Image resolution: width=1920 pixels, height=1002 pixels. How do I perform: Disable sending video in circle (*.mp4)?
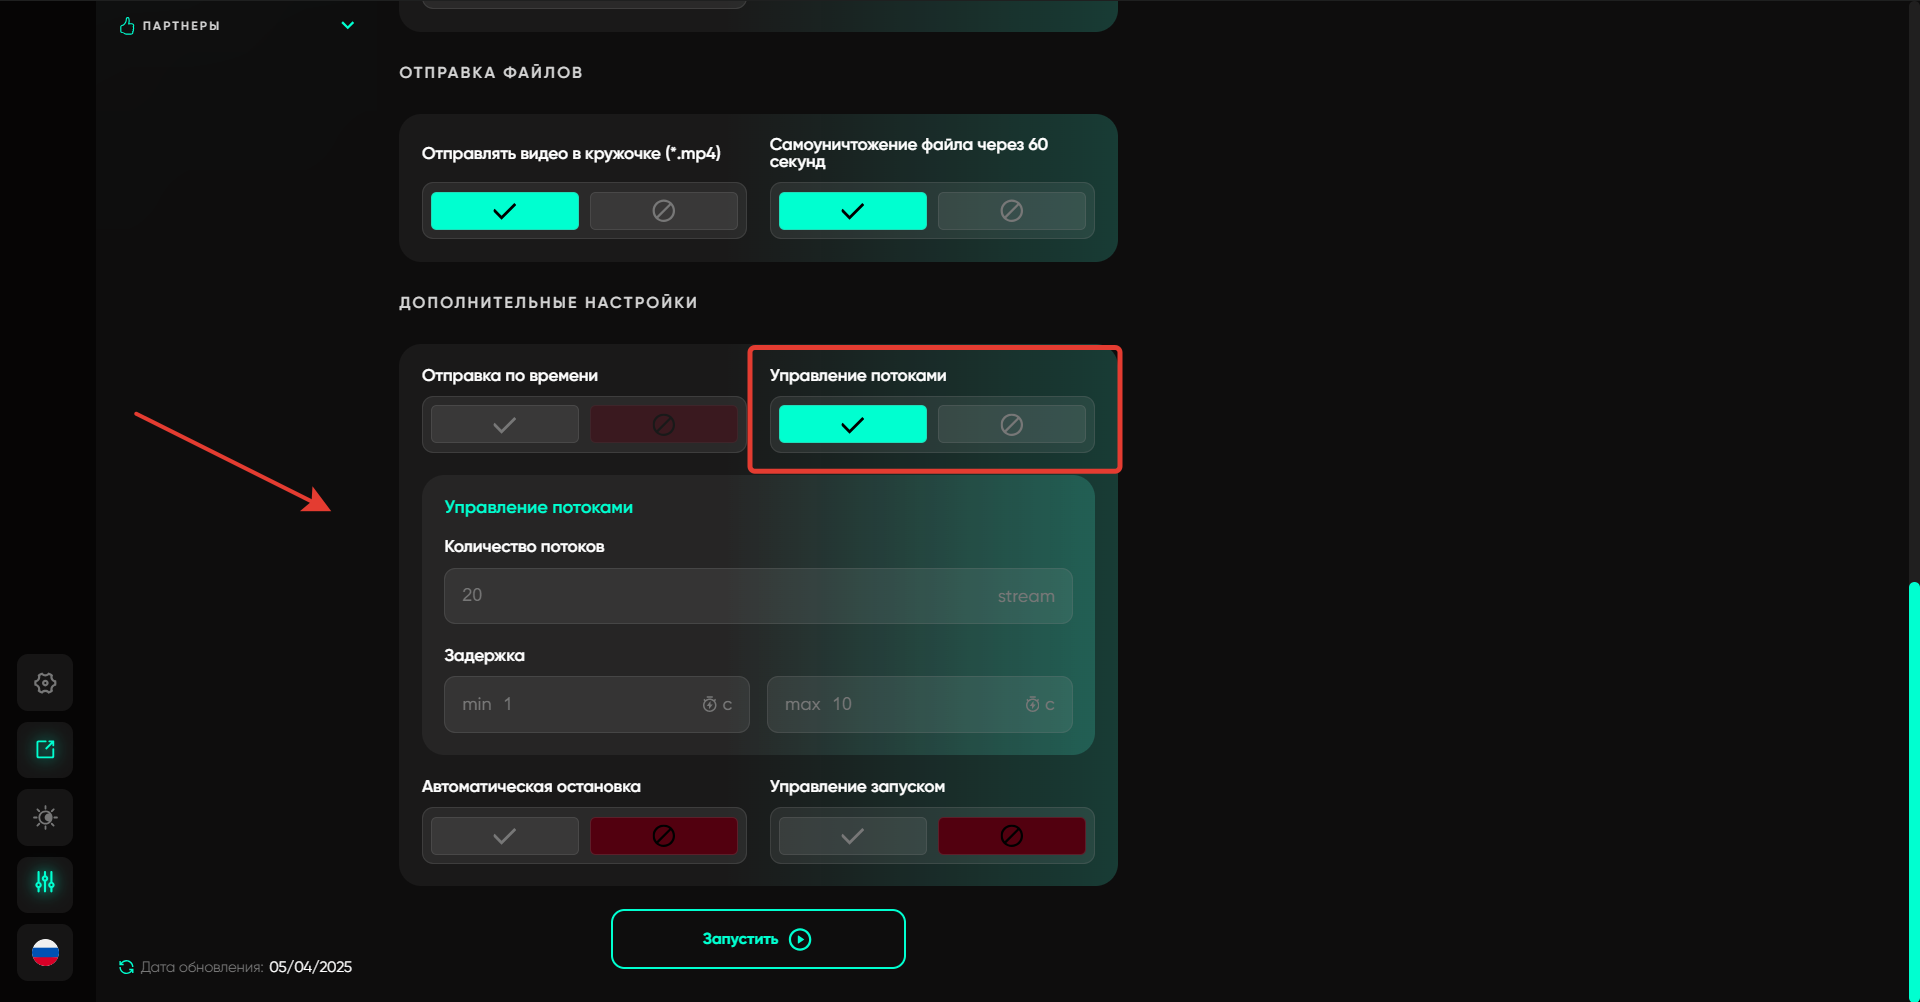[663, 211]
